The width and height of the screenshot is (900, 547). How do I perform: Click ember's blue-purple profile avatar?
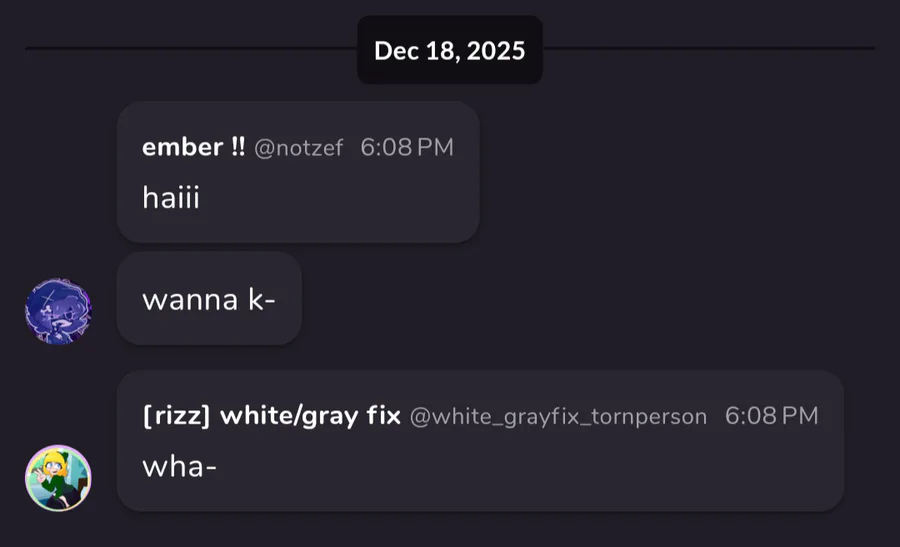point(58,312)
